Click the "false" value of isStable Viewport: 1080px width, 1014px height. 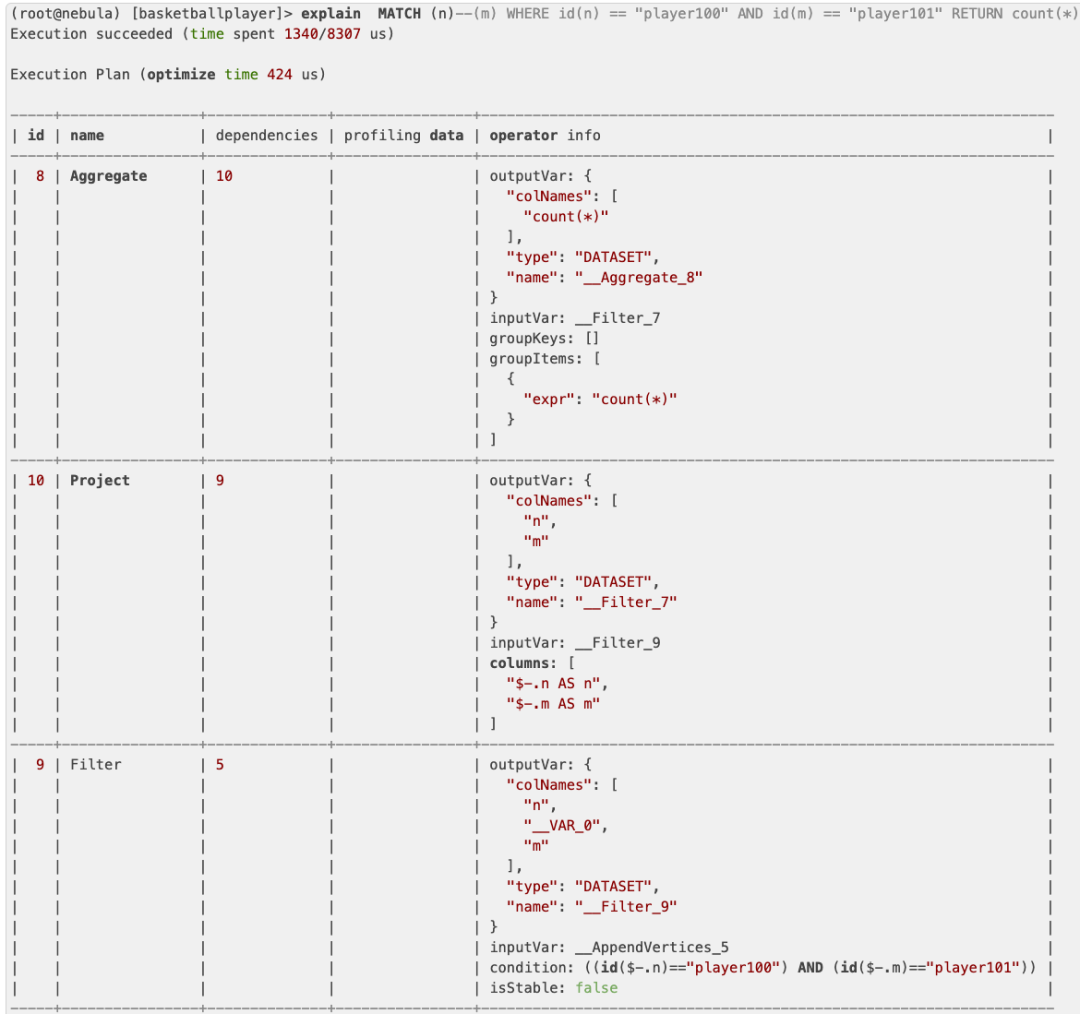click(x=596, y=988)
